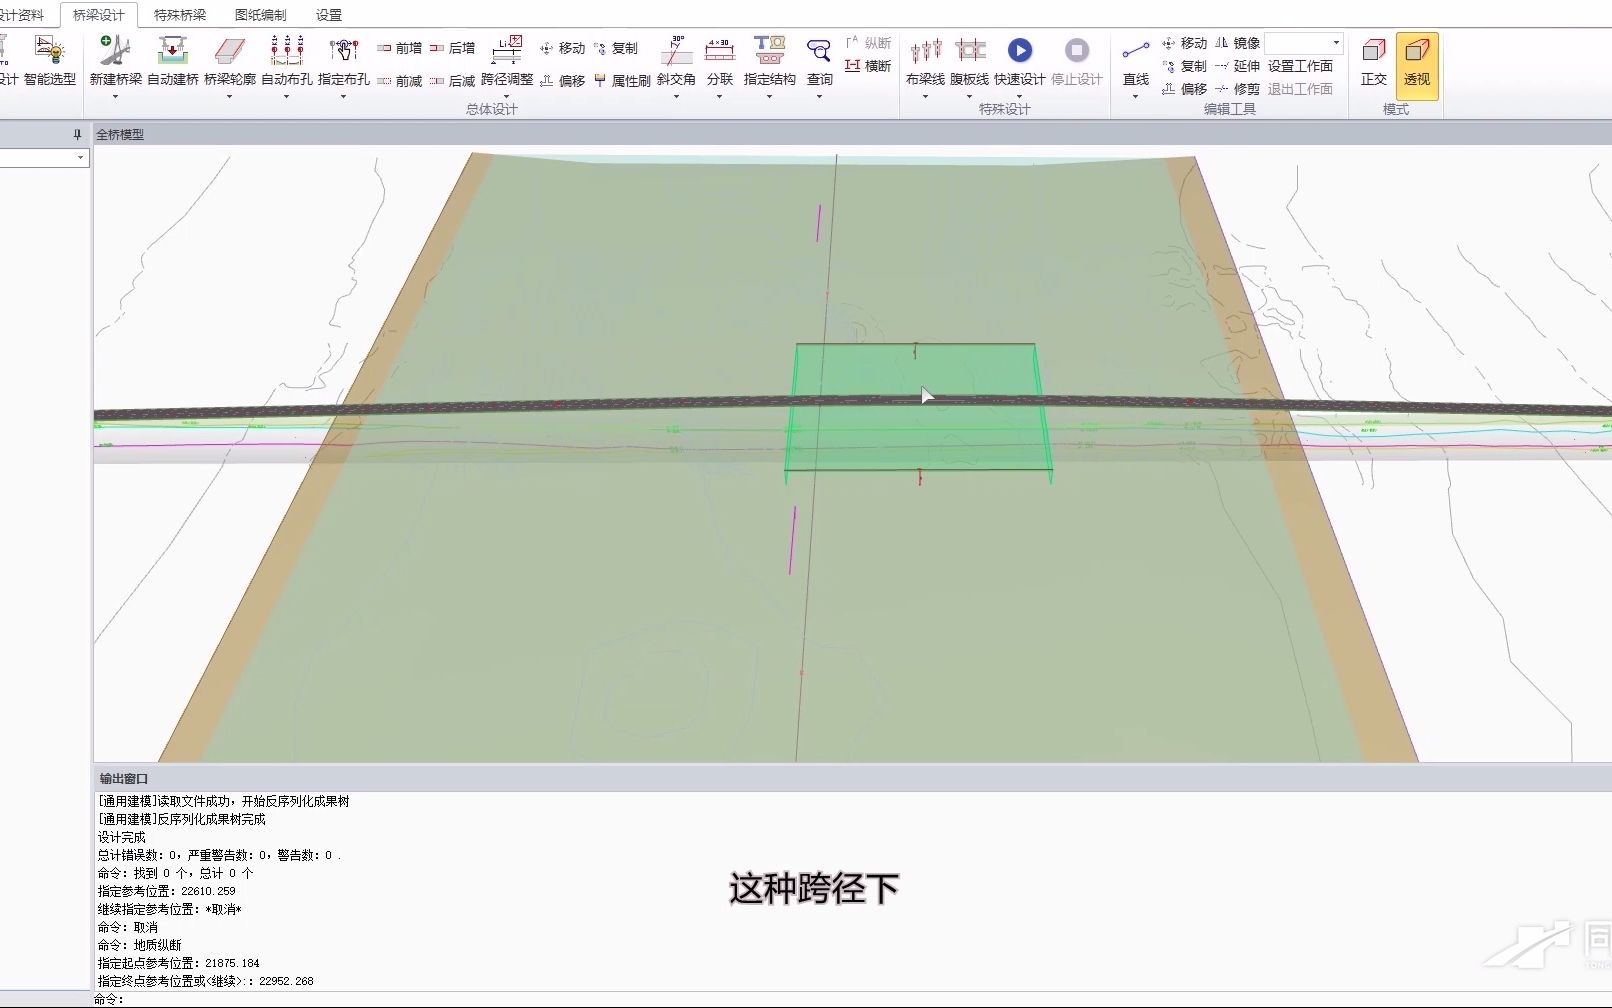Toggle 正交 mode

1373,62
